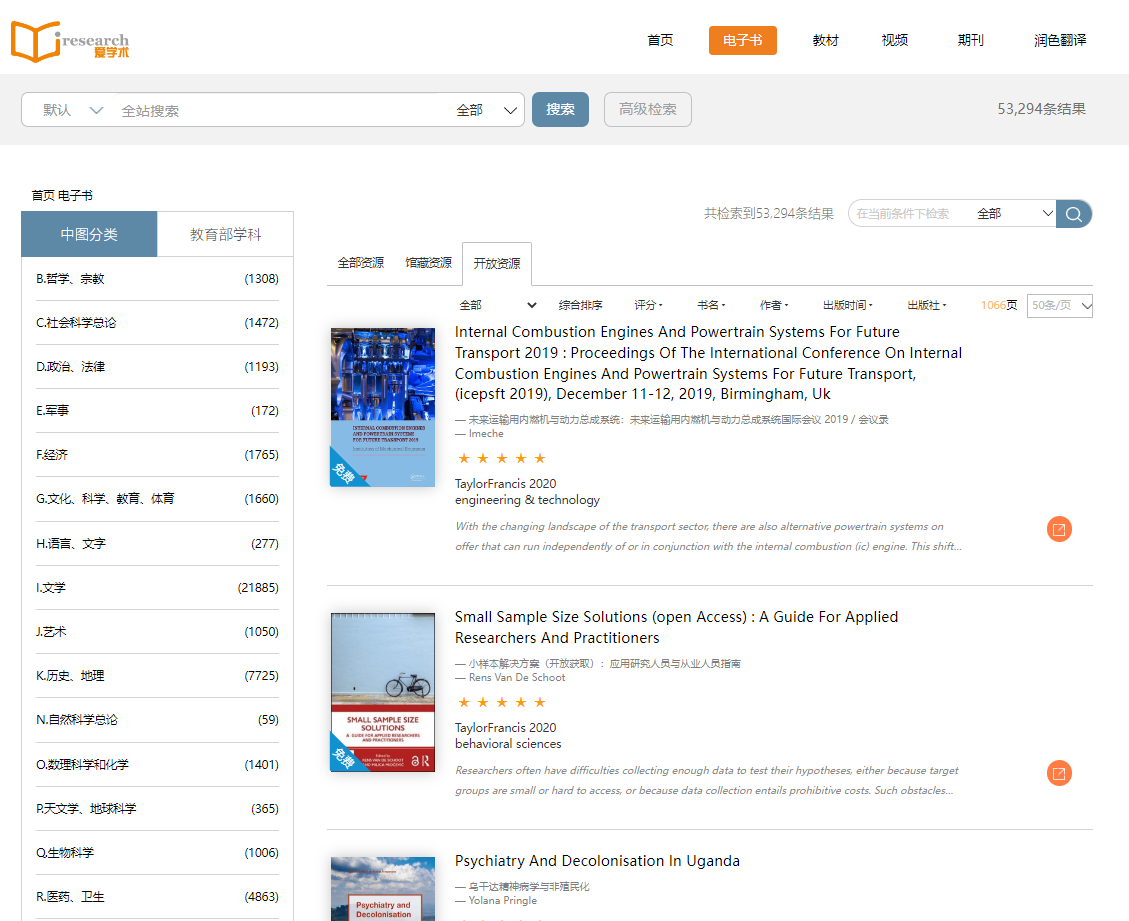Open 润色翻译 in top navigation
Screen dimensions: 1129x921
pyautogui.click(x=1060, y=40)
